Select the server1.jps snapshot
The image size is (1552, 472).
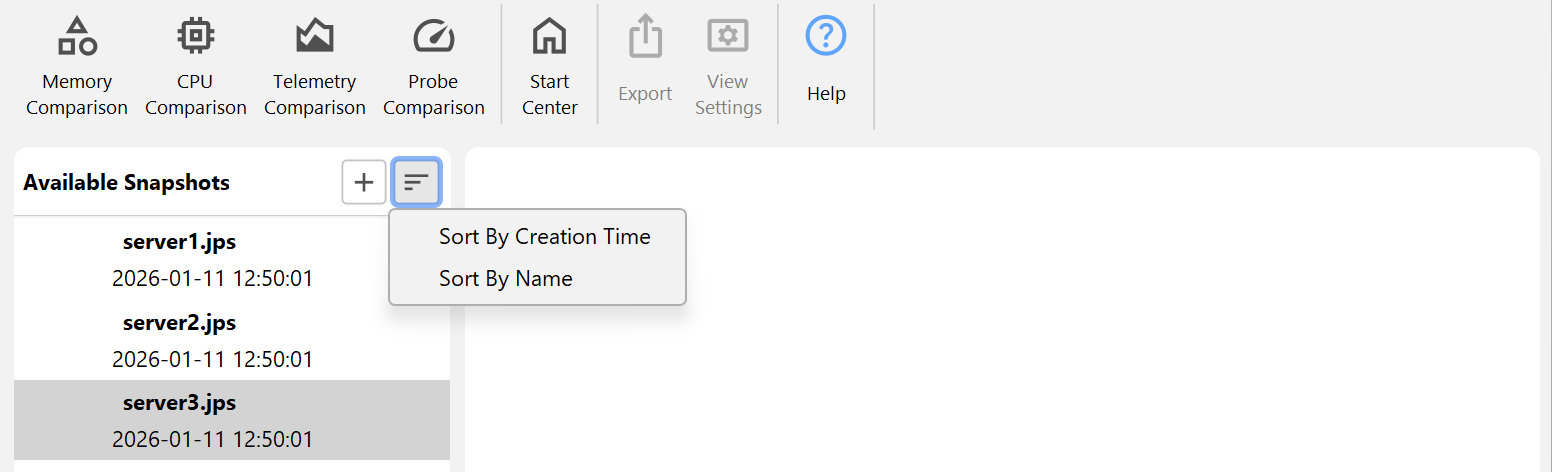tap(179, 242)
